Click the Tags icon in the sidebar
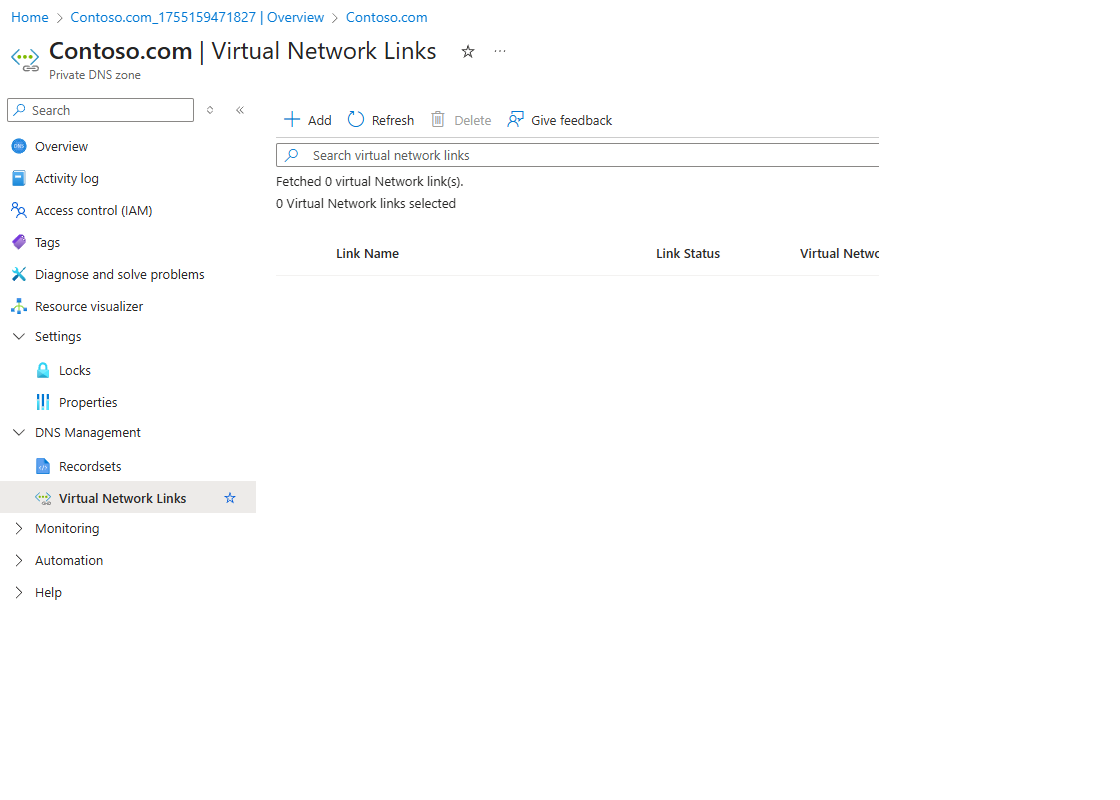Viewport: 1120px width, 800px height. 19,242
